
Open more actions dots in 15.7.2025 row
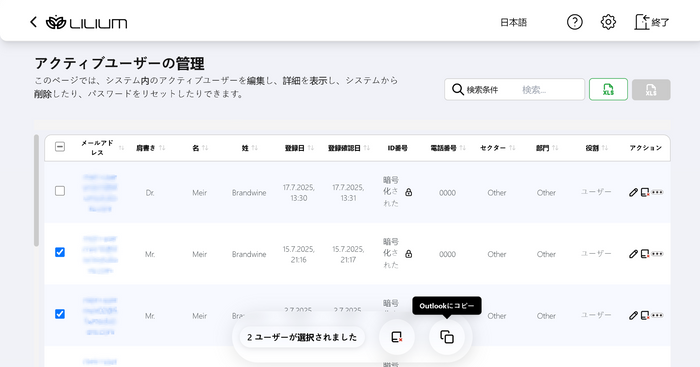(x=657, y=254)
